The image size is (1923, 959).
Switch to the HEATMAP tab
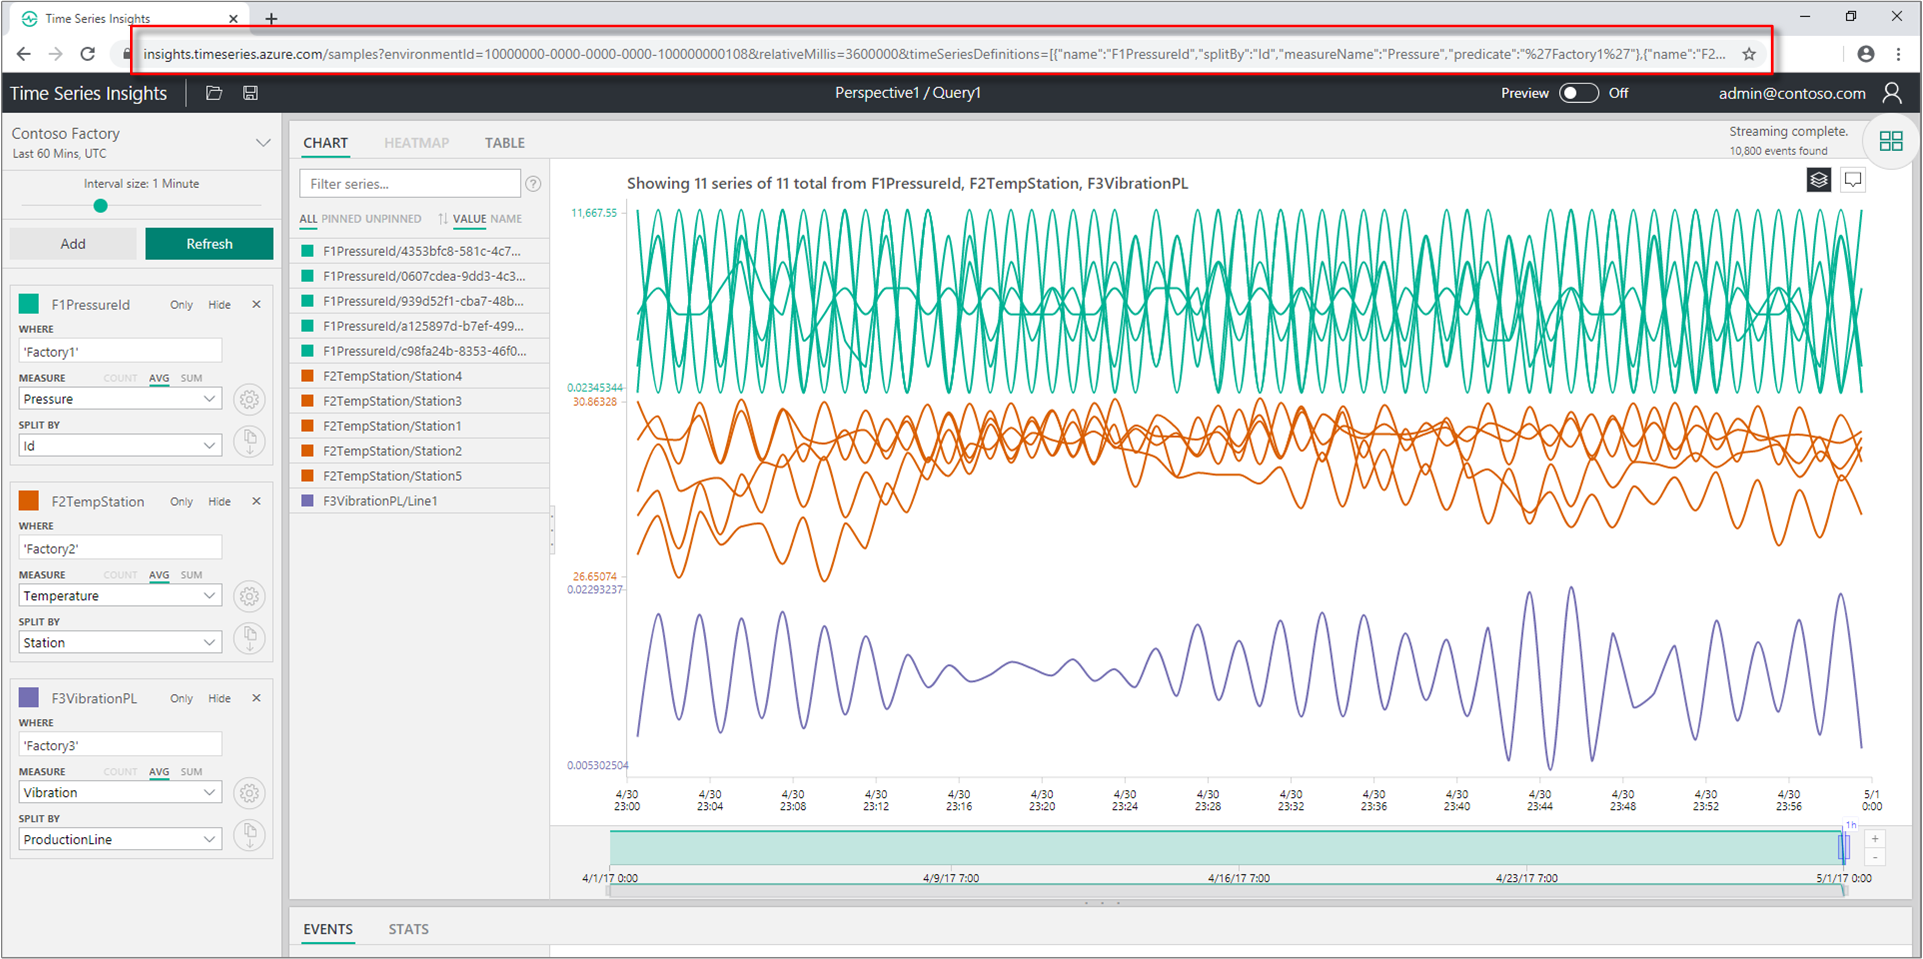[x=417, y=142]
